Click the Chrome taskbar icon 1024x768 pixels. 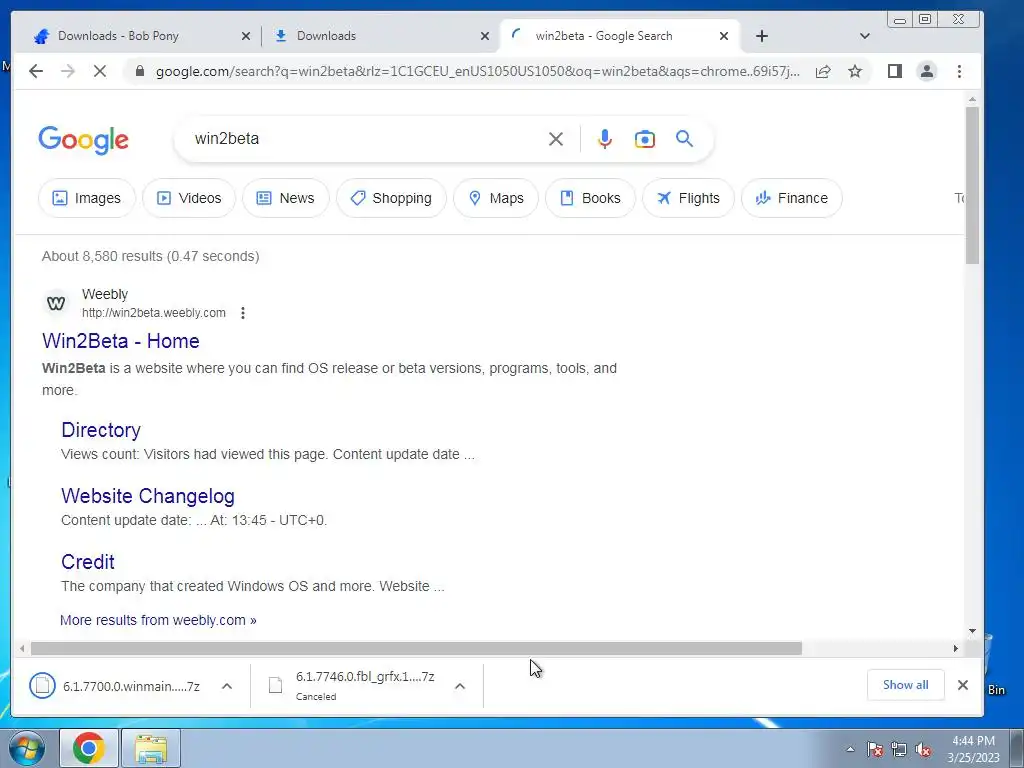coord(89,748)
